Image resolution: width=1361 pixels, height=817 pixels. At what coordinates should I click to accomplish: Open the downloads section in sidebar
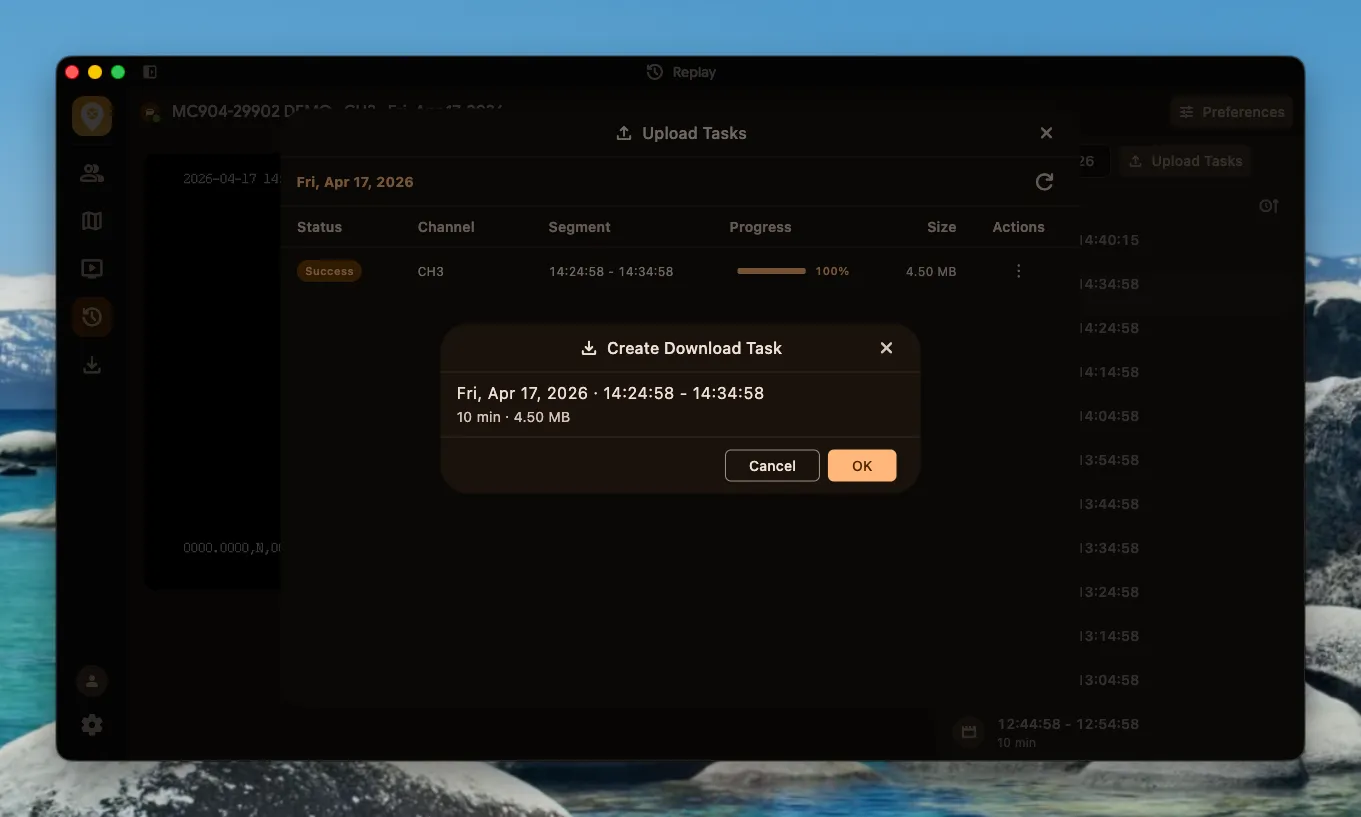(x=92, y=365)
